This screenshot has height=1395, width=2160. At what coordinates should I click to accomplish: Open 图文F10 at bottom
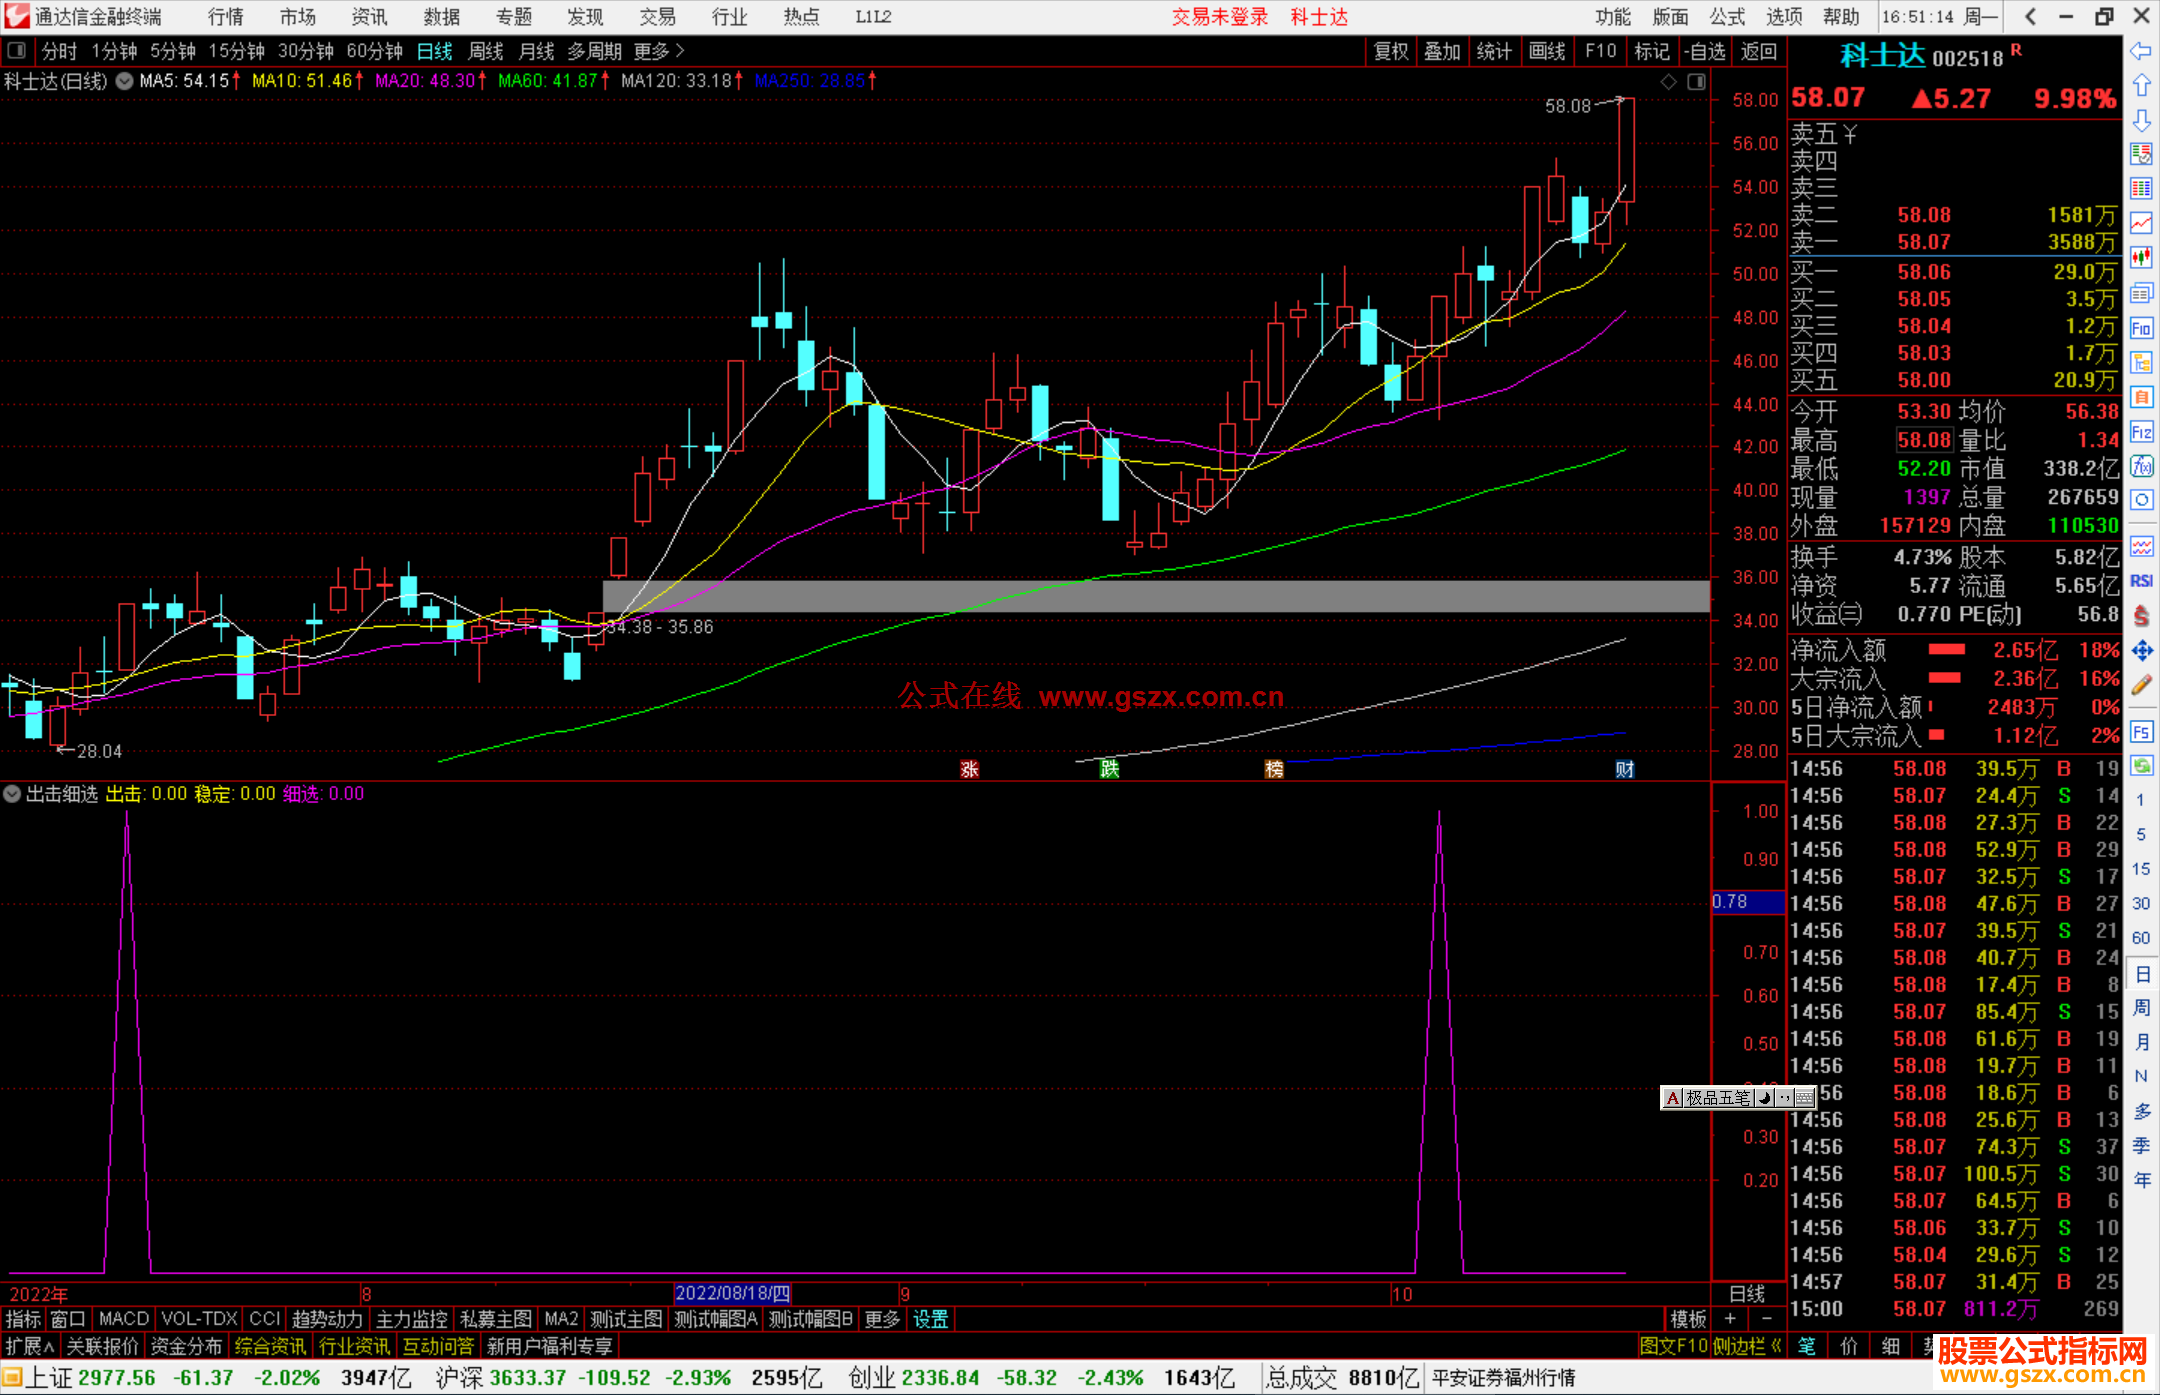click(x=1674, y=1346)
